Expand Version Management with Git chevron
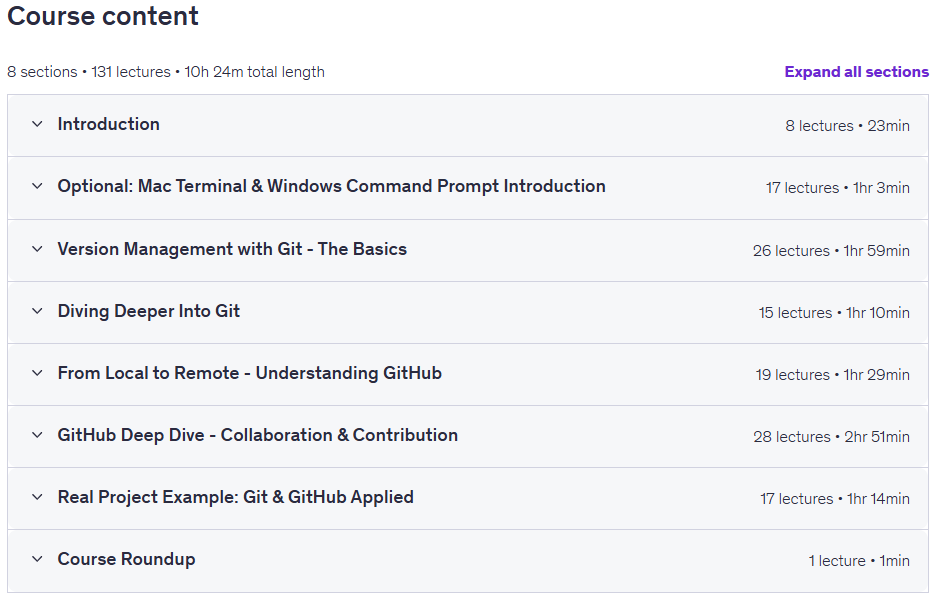Viewport: 932px width, 596px height. pos(37,249)
